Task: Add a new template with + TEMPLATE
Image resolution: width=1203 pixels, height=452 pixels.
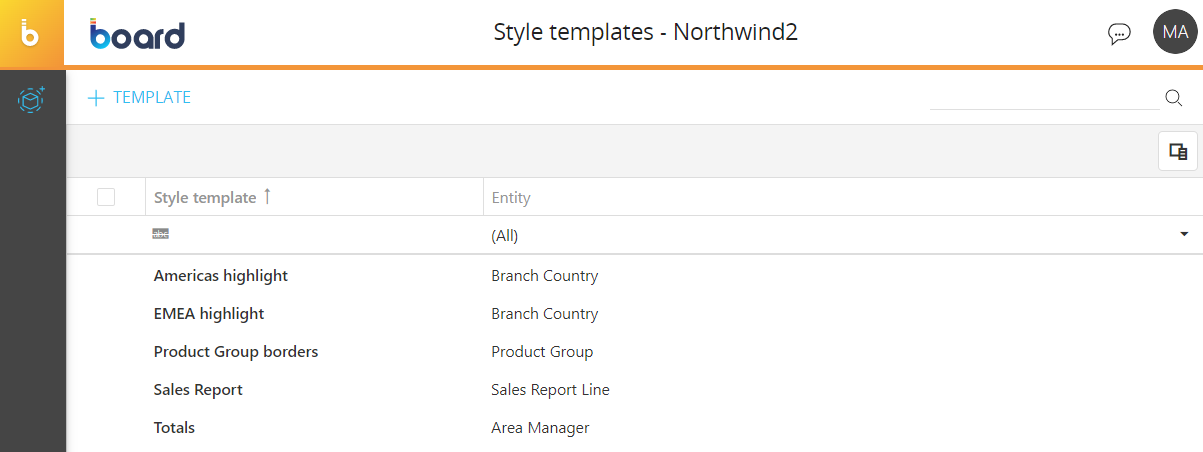Action: click(x=139, y=98)
